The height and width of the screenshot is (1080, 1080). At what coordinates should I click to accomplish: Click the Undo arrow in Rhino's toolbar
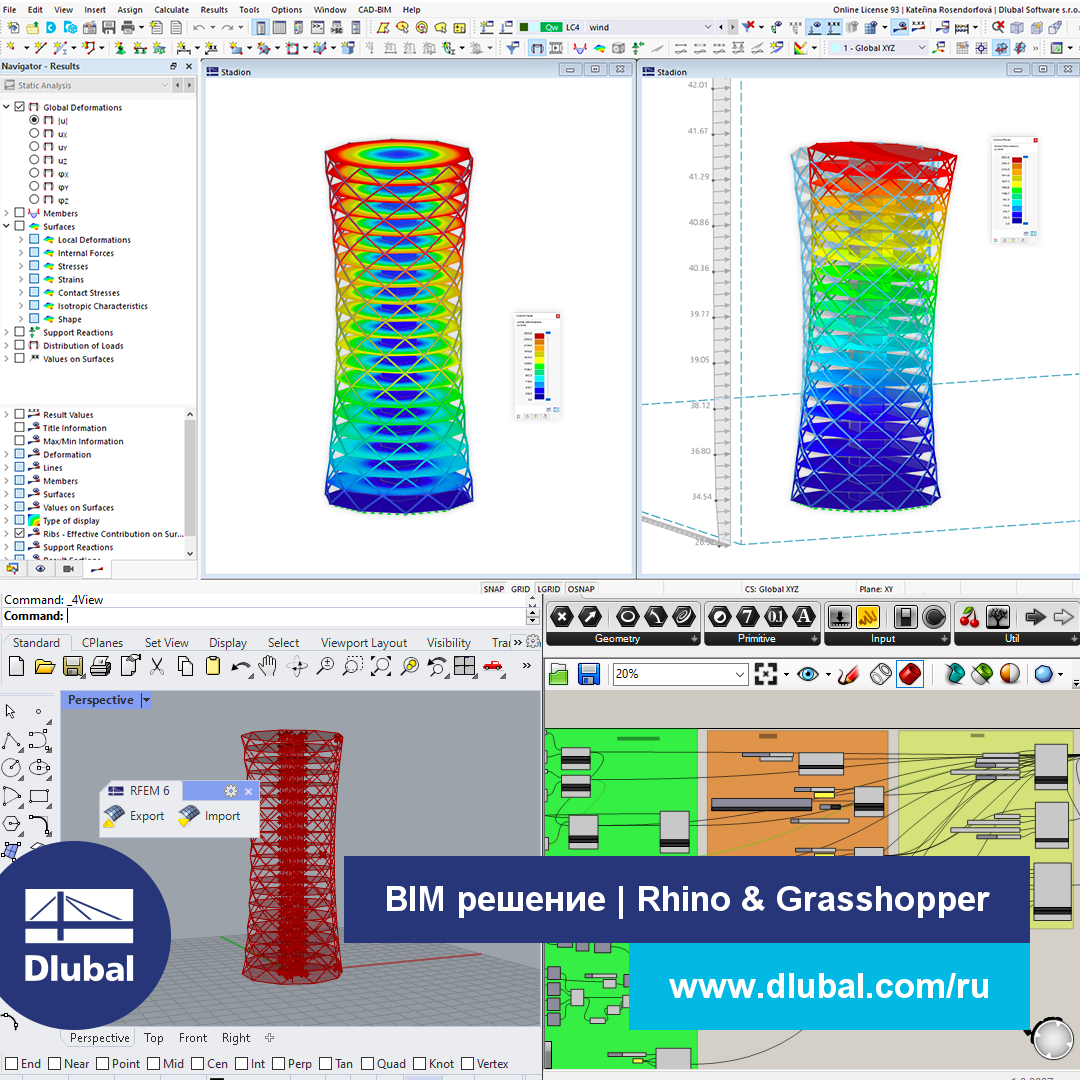(240, 667)
